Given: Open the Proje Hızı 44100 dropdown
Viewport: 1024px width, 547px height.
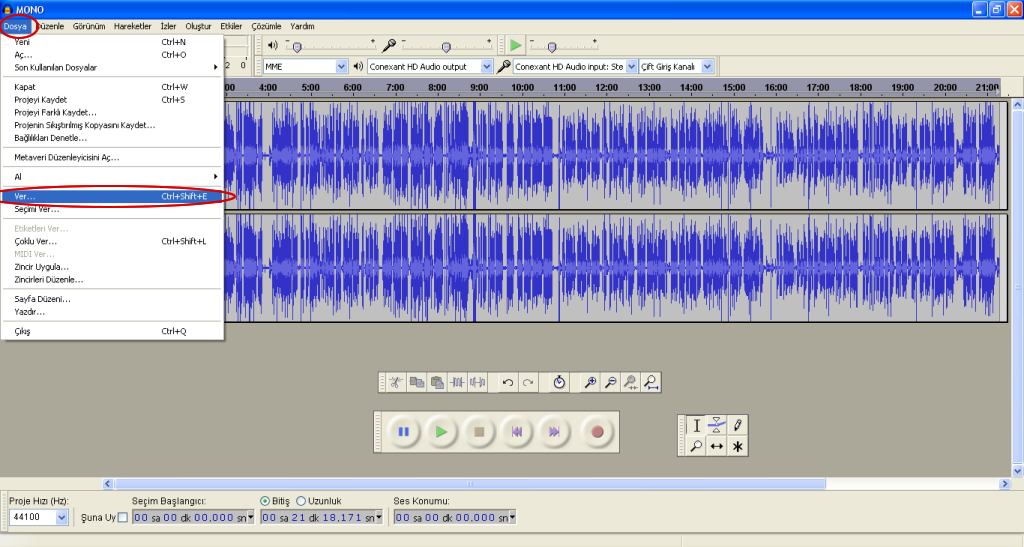Looking at the screenshot, I should point(61,518).
